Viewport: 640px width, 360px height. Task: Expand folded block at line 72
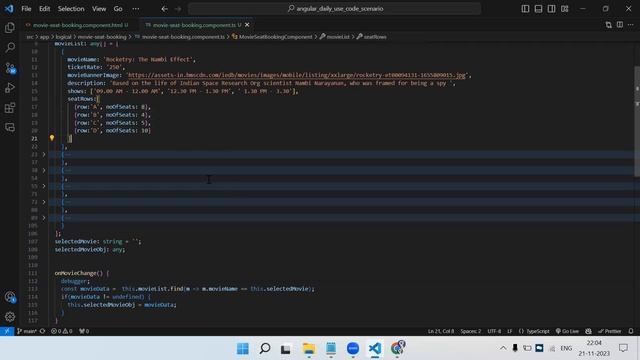click(44, 202)
